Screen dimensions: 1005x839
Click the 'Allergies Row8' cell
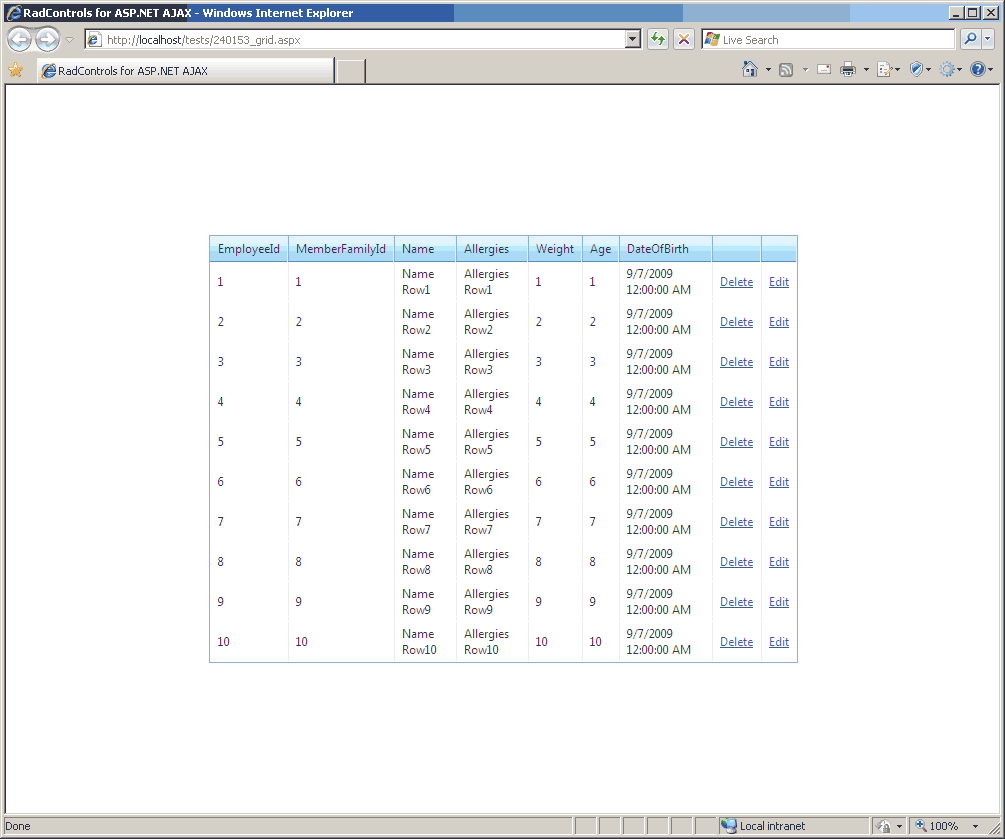[492, 561]
